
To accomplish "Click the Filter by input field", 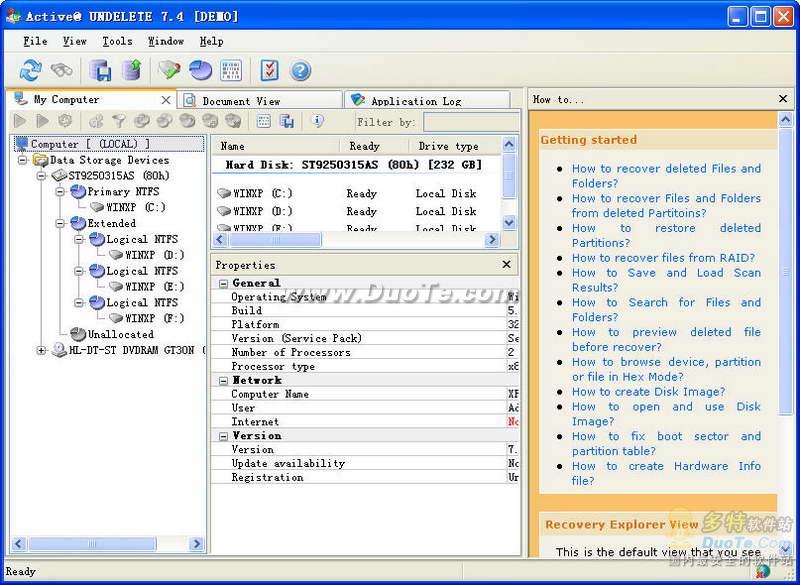I will (x=470, y=122).
